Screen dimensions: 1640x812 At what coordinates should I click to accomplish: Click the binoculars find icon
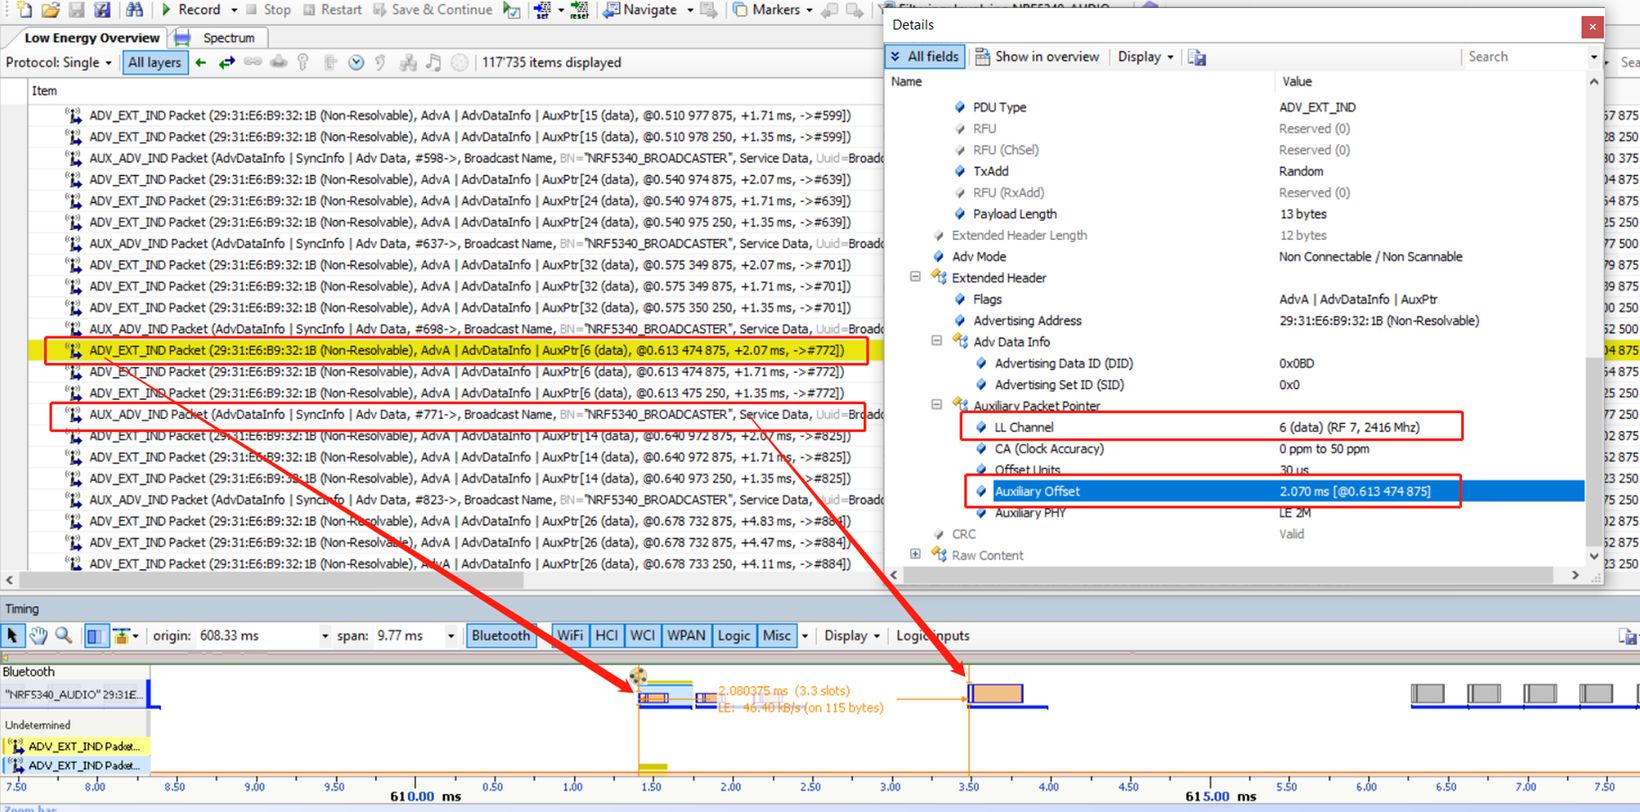point(134,10)
